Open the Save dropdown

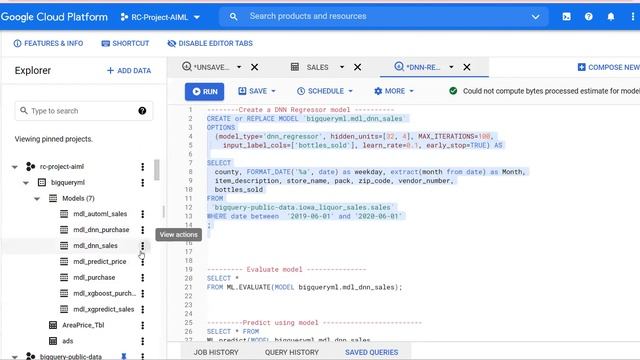[x=257, y=91]
